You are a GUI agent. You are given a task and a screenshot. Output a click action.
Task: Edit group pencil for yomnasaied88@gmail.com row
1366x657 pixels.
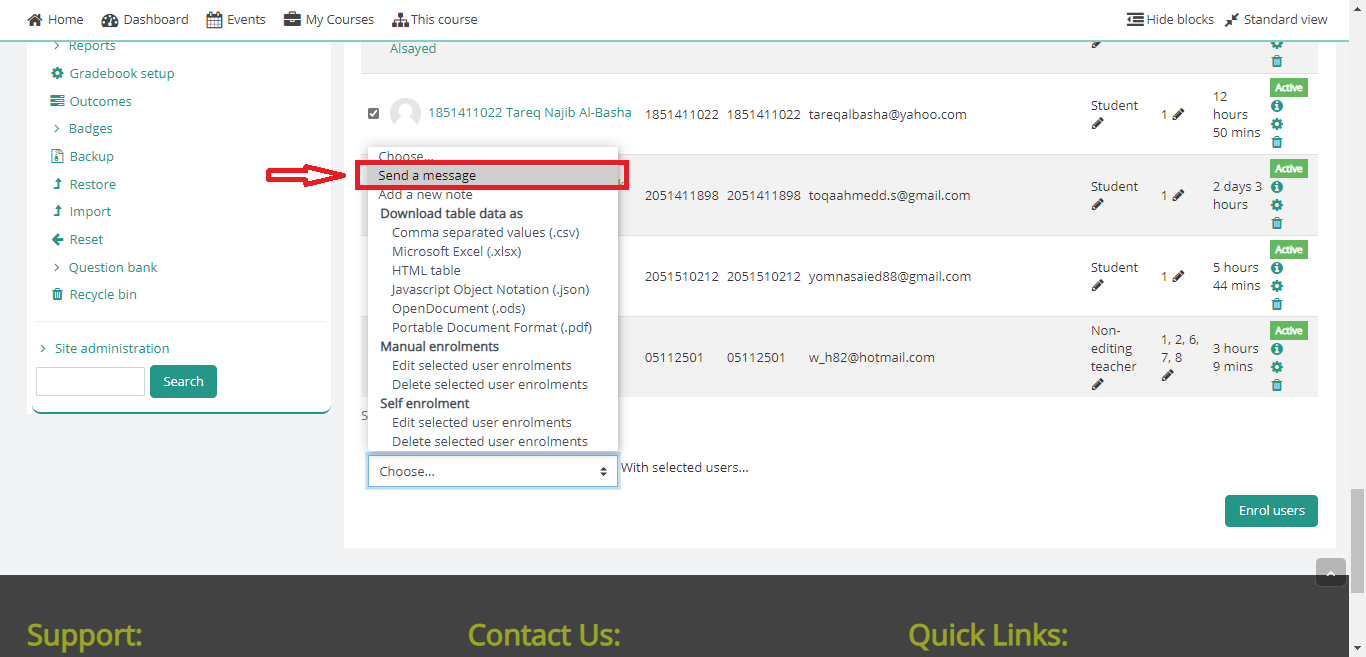point(1178,276)
